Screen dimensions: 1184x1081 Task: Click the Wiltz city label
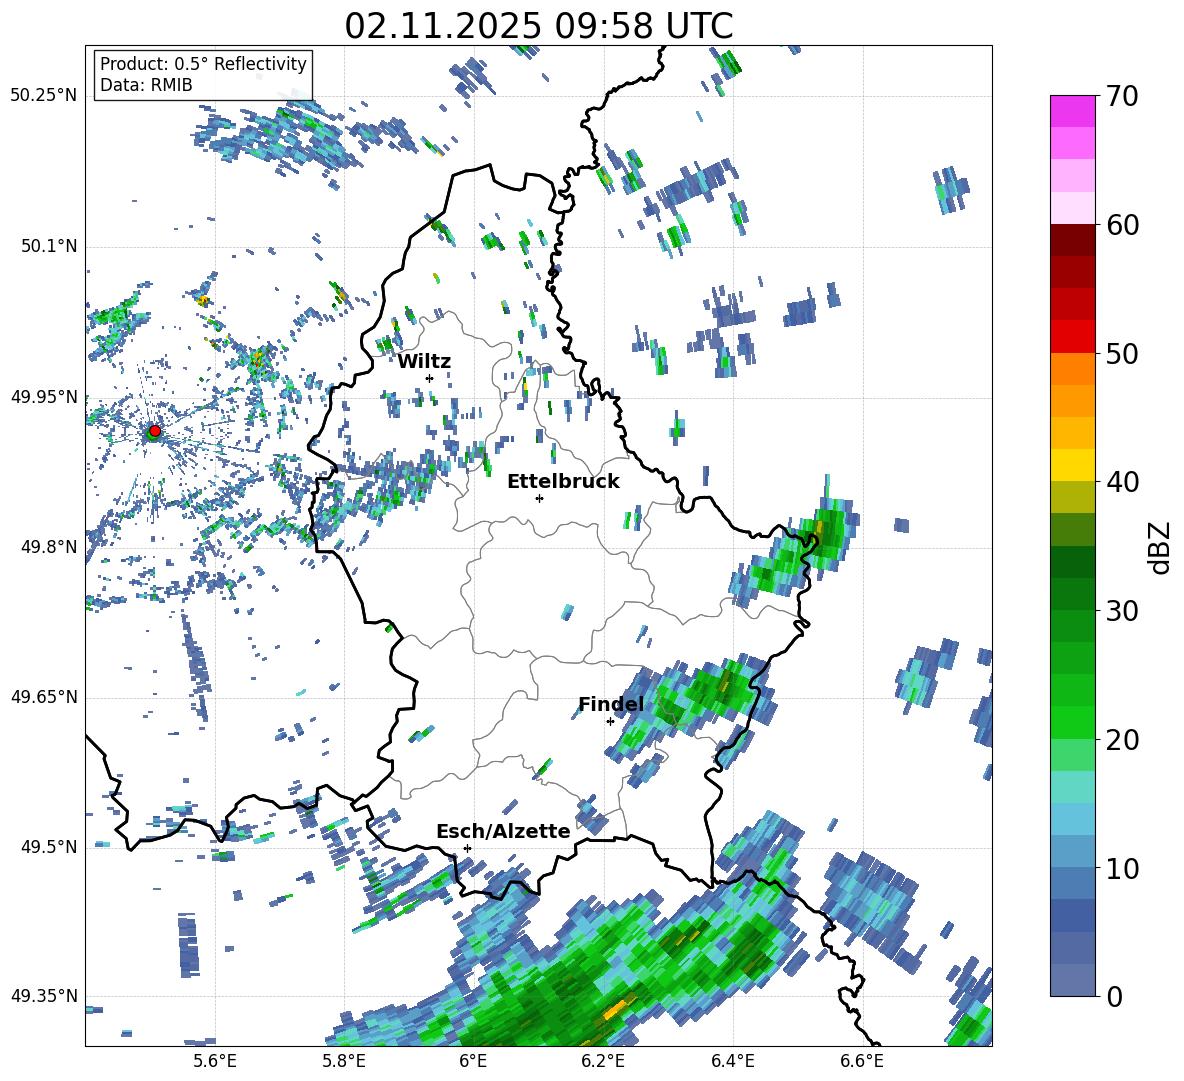pyautogui.click(x=424, y=362)
